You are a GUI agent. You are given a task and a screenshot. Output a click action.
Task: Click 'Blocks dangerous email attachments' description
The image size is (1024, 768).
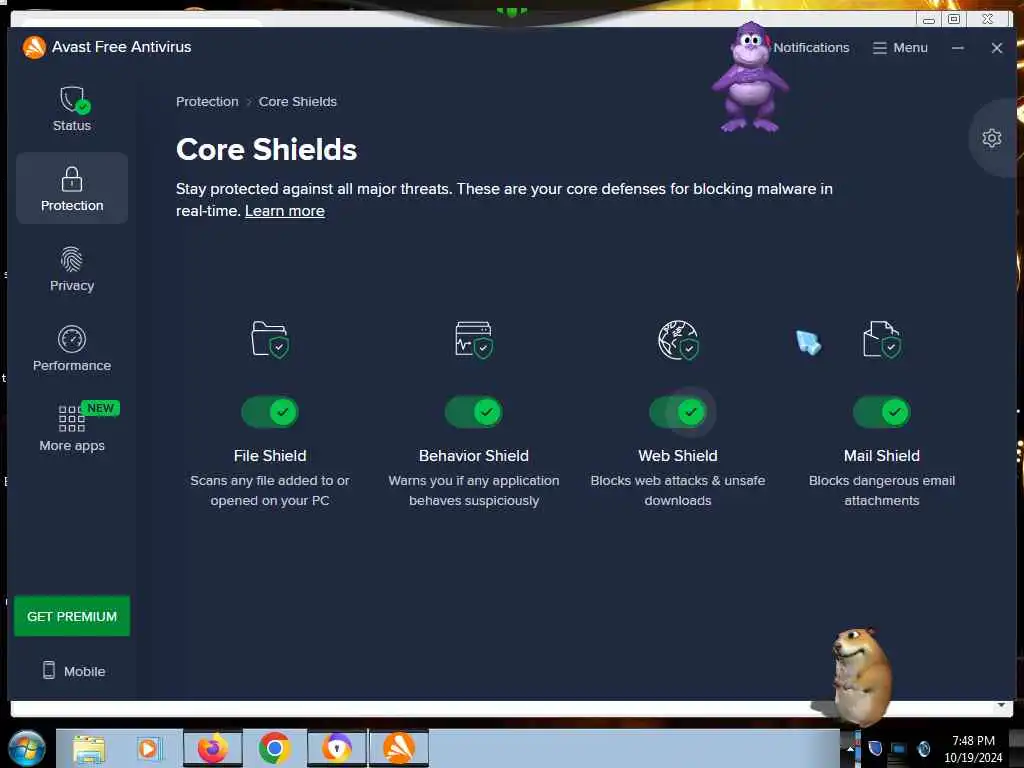[882, 490]
